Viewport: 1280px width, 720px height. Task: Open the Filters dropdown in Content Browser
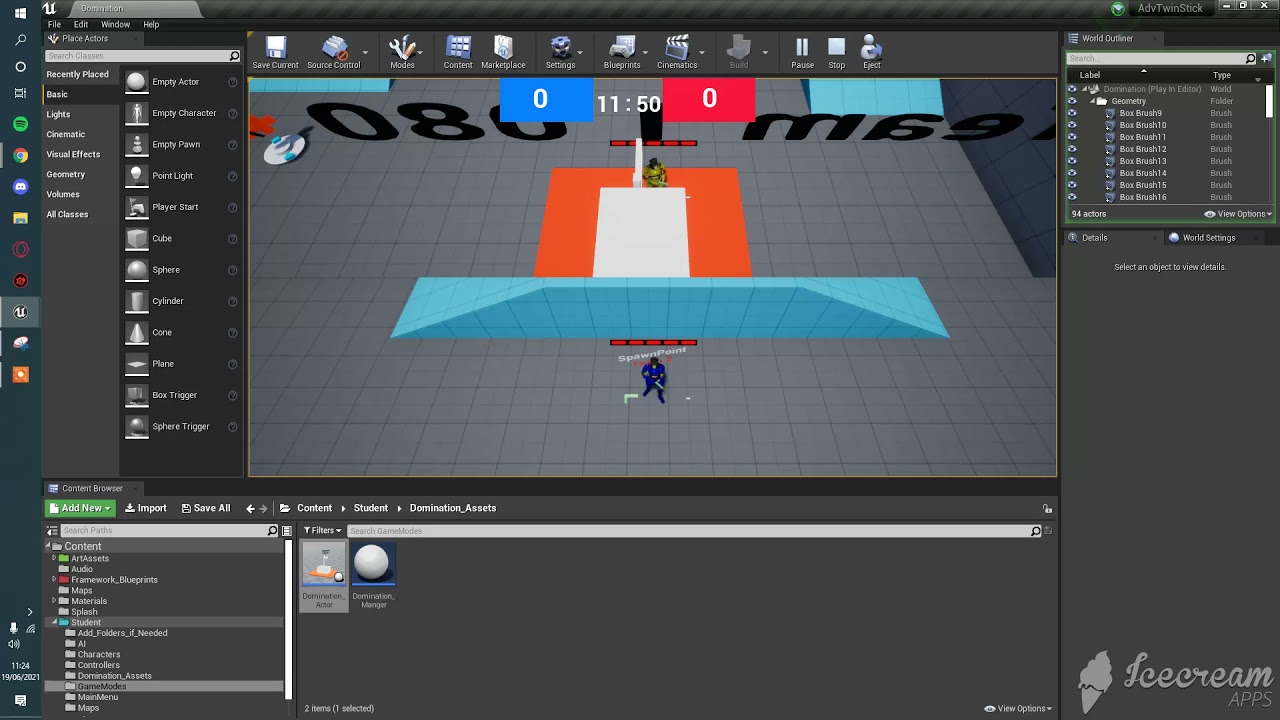[322, 531]
